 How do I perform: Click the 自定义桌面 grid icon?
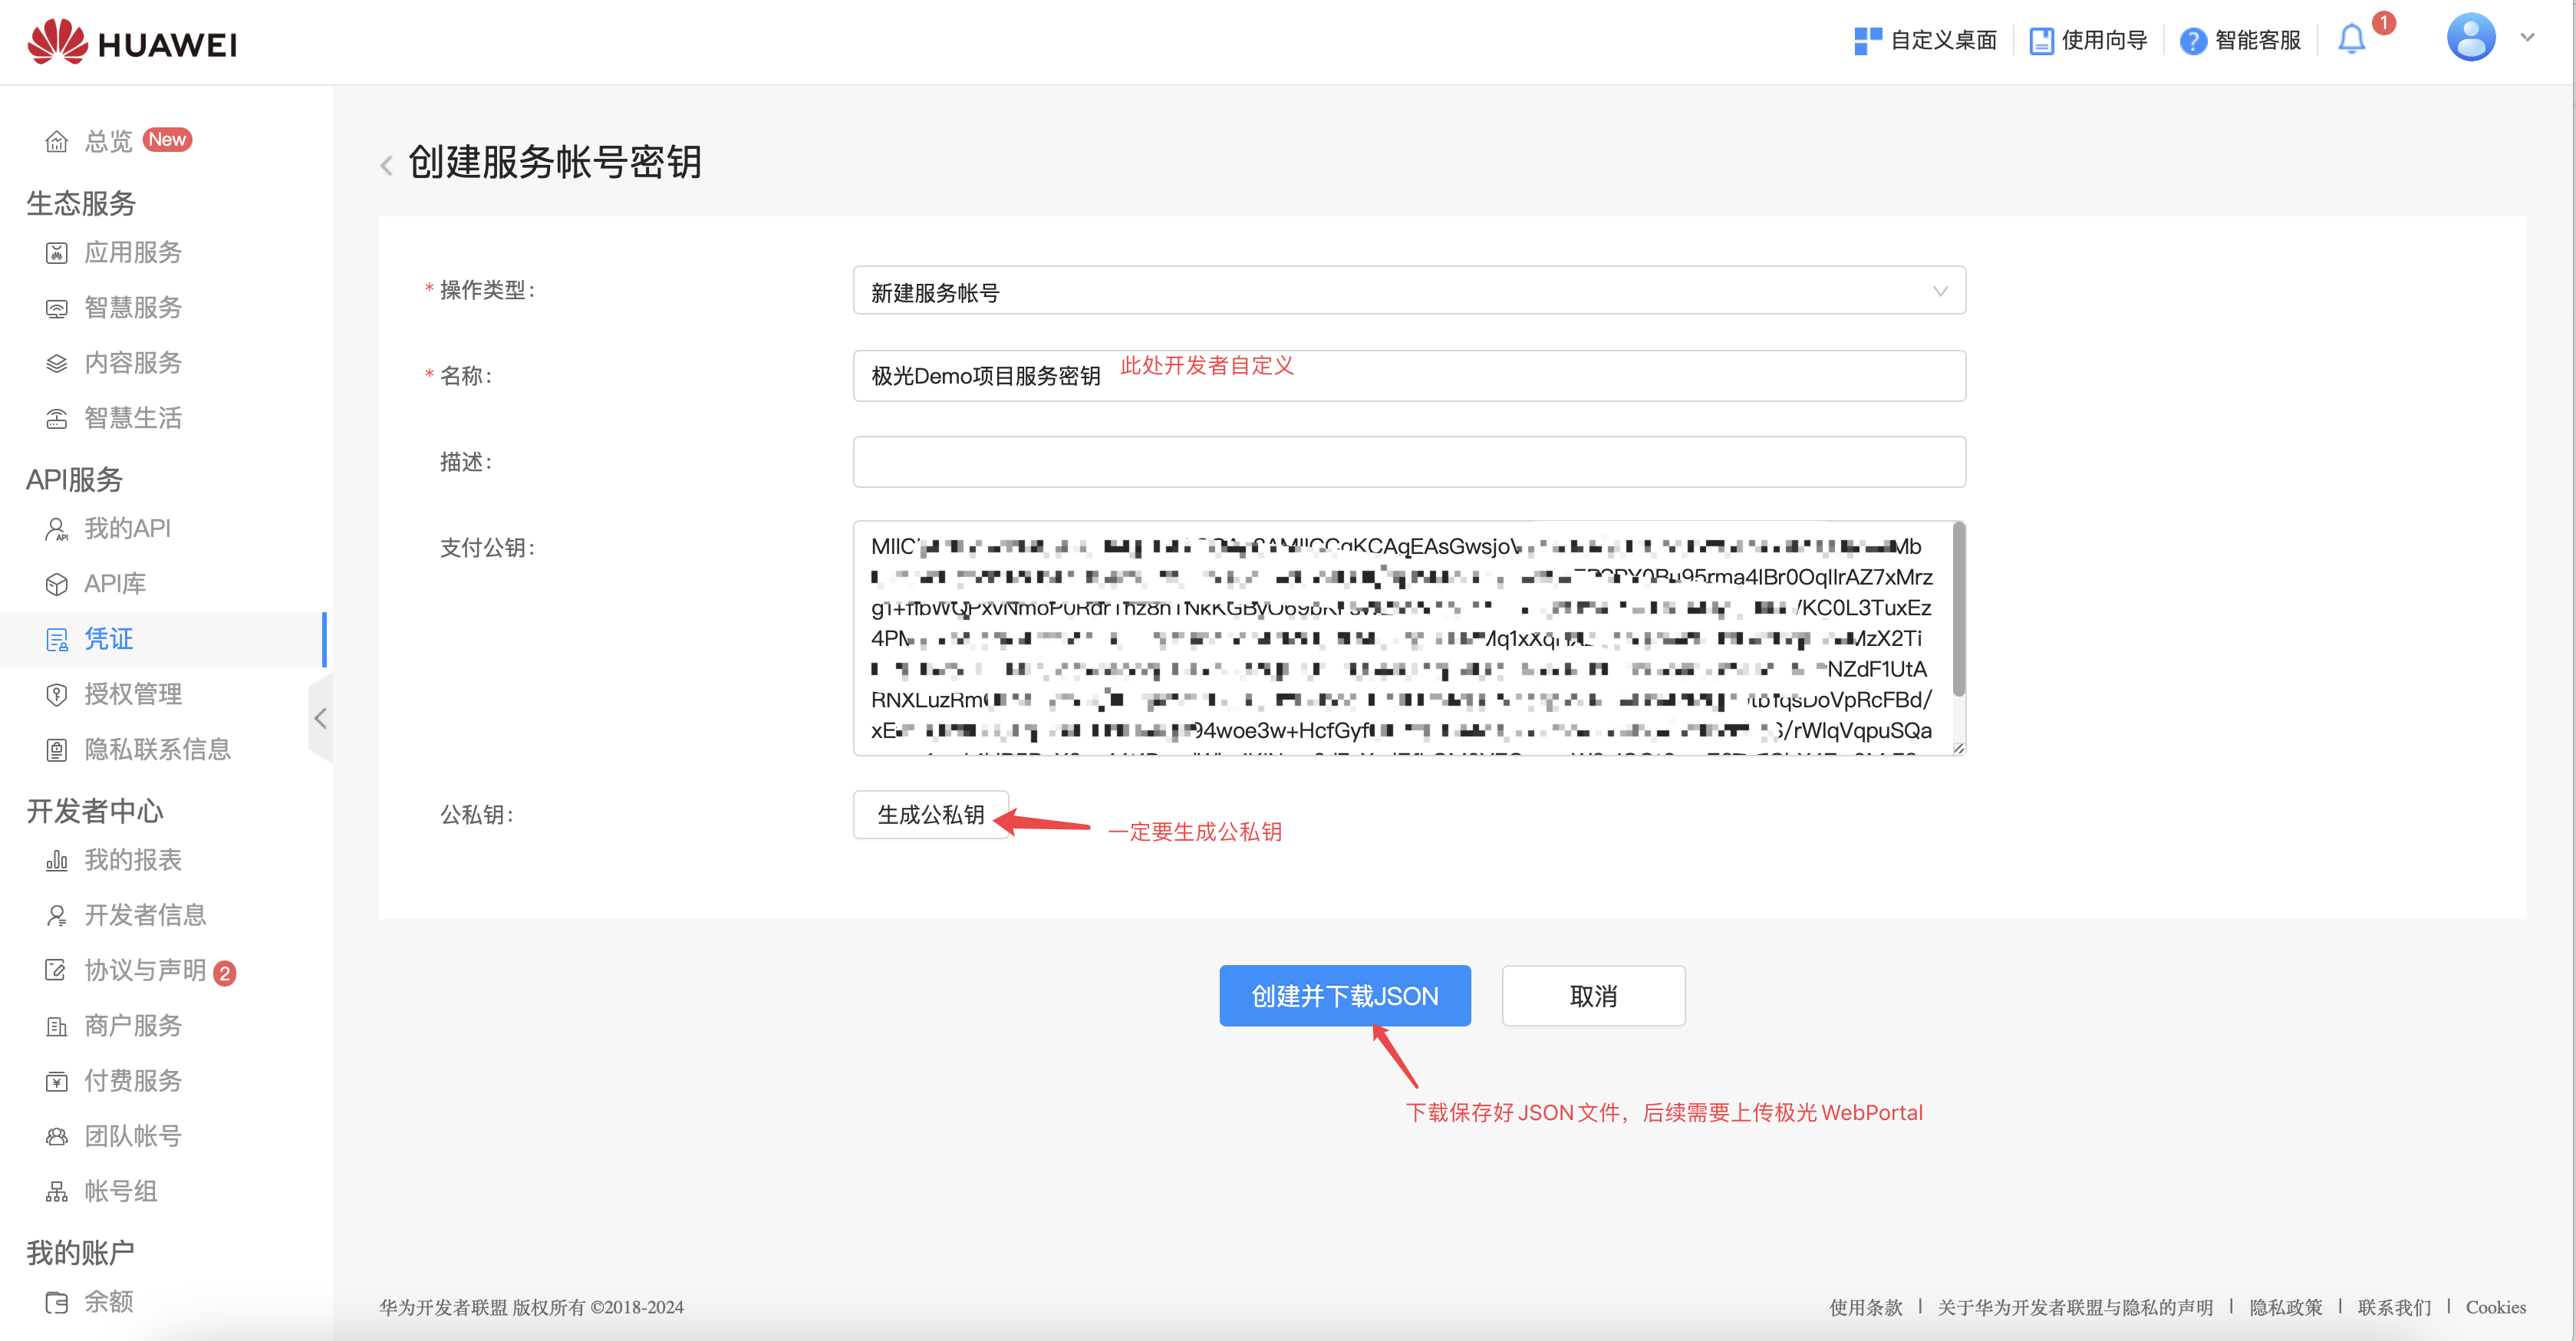pos(1867,41)
